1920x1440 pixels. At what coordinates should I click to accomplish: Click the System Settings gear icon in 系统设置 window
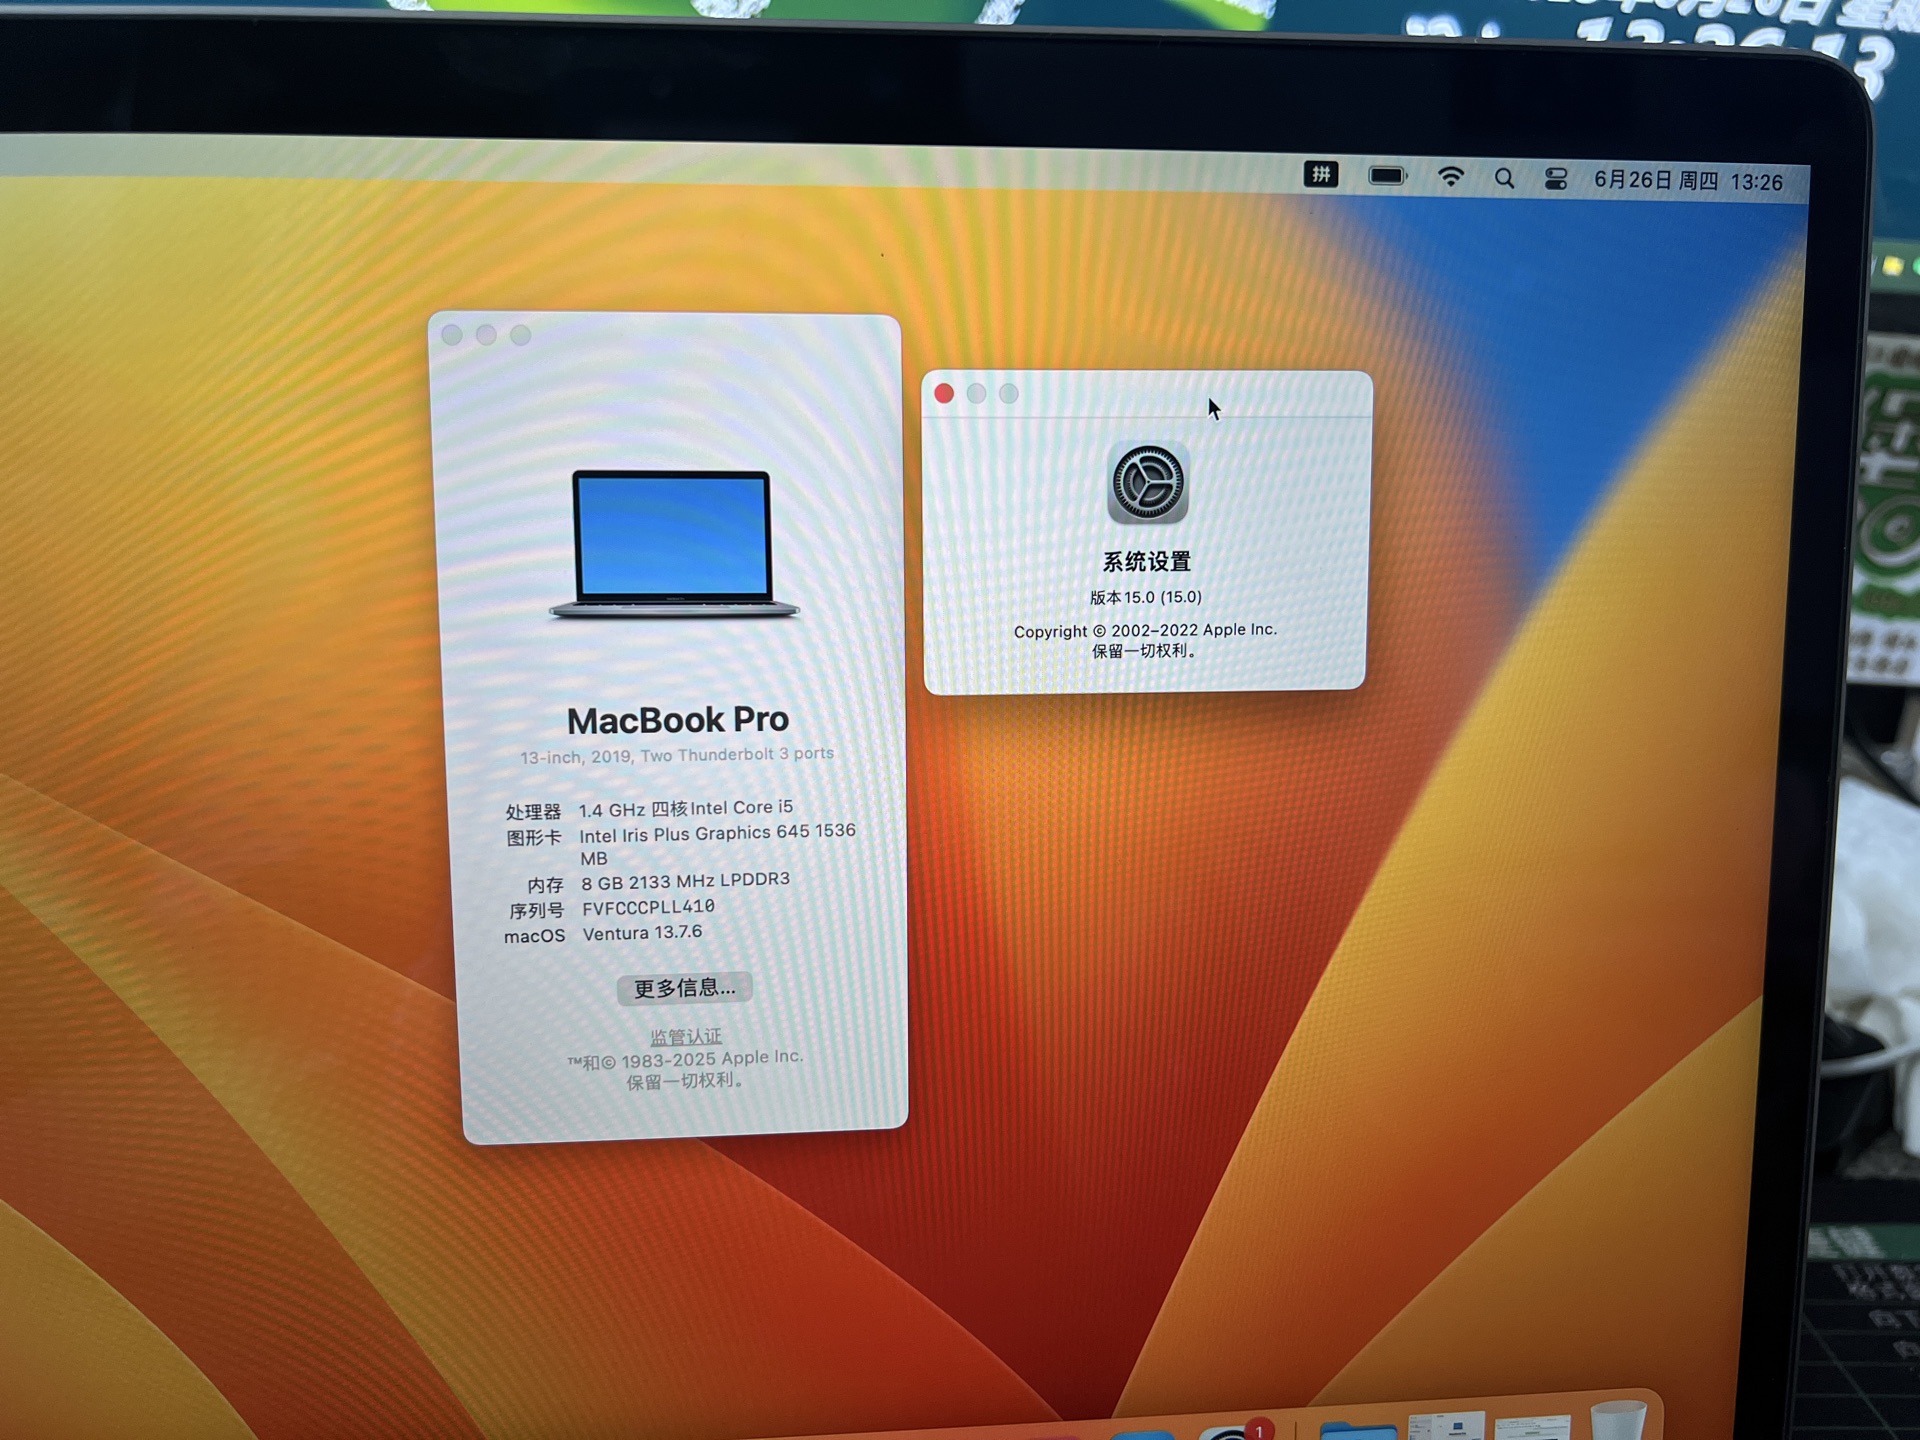tap(1148, 483)
